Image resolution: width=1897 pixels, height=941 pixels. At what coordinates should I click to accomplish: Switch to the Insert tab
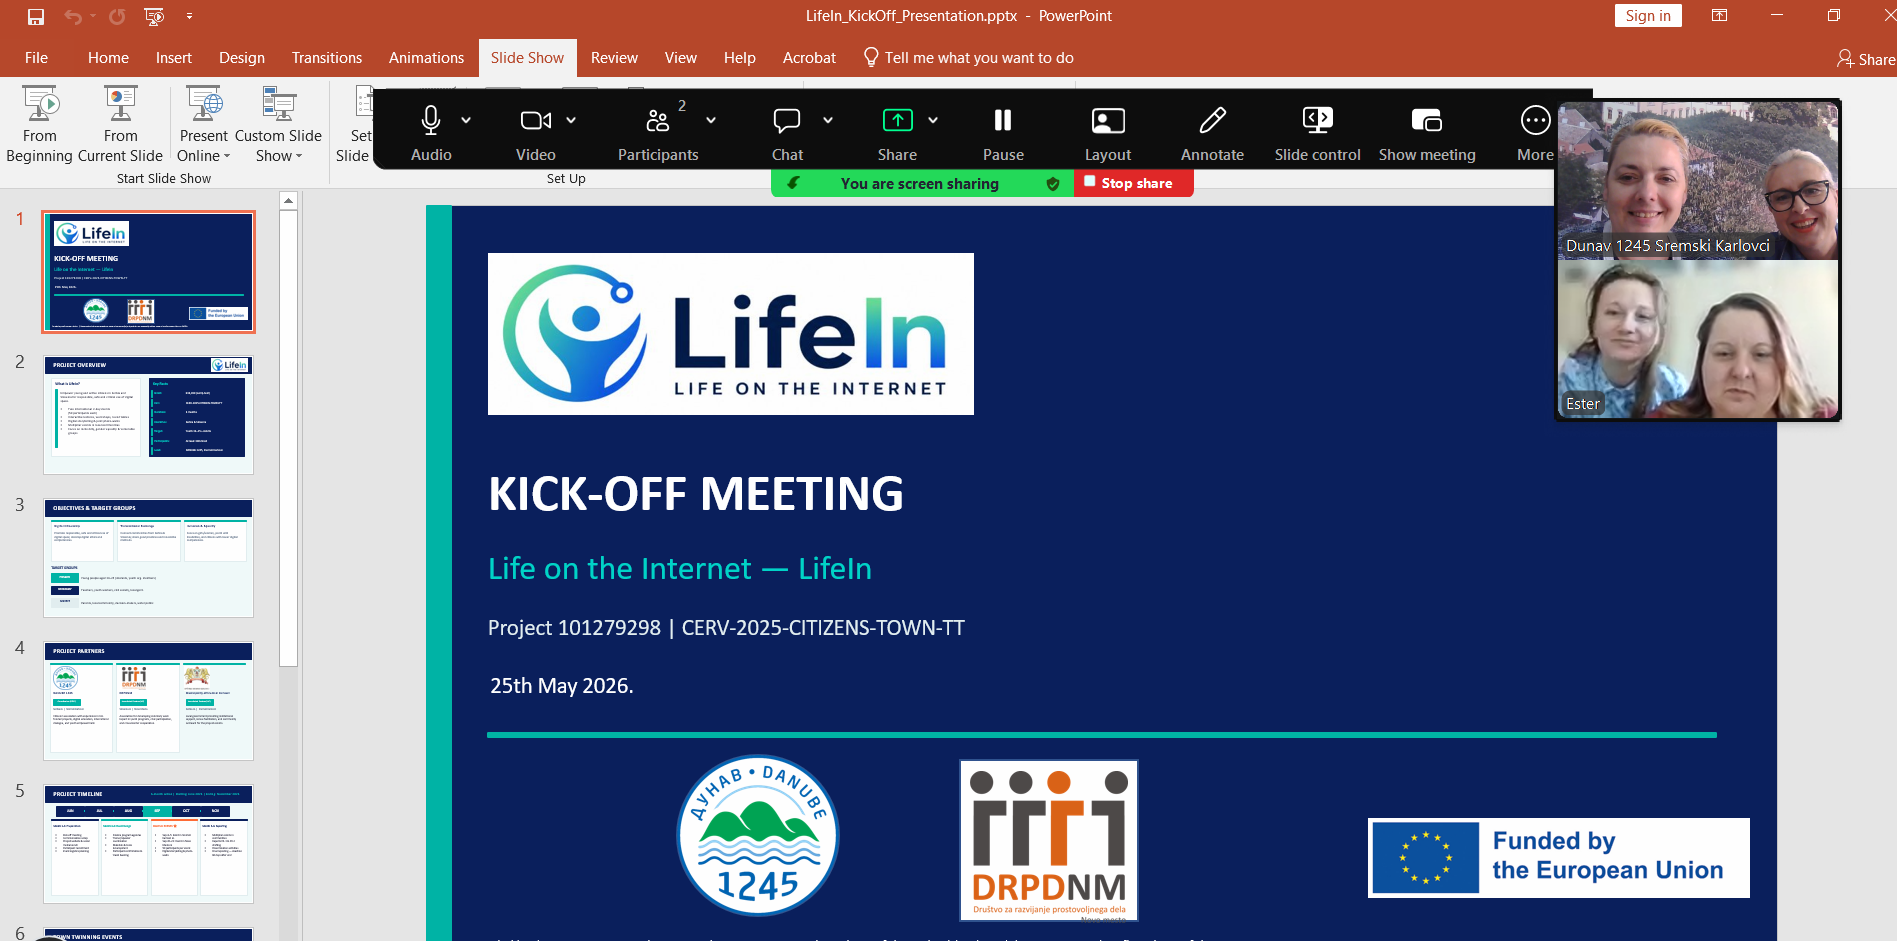tap(174, 58)
